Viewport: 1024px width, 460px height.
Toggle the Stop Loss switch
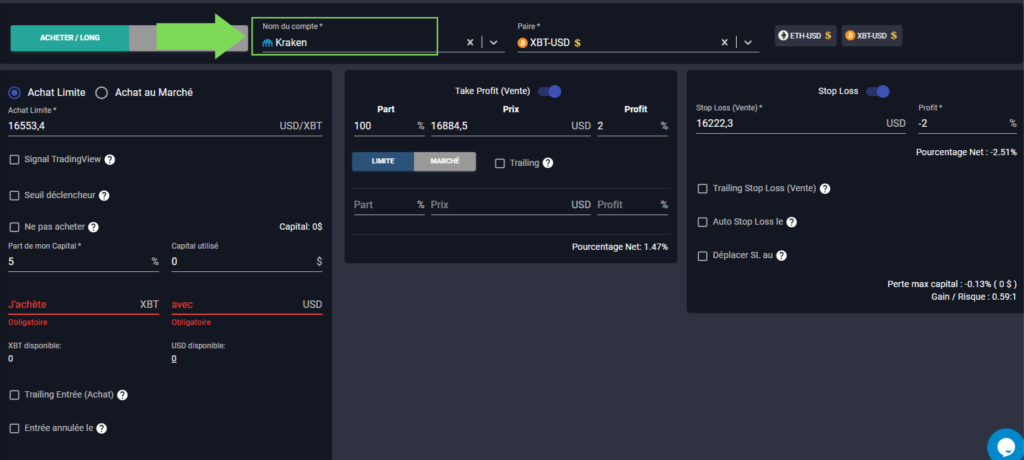pos(878,91)
